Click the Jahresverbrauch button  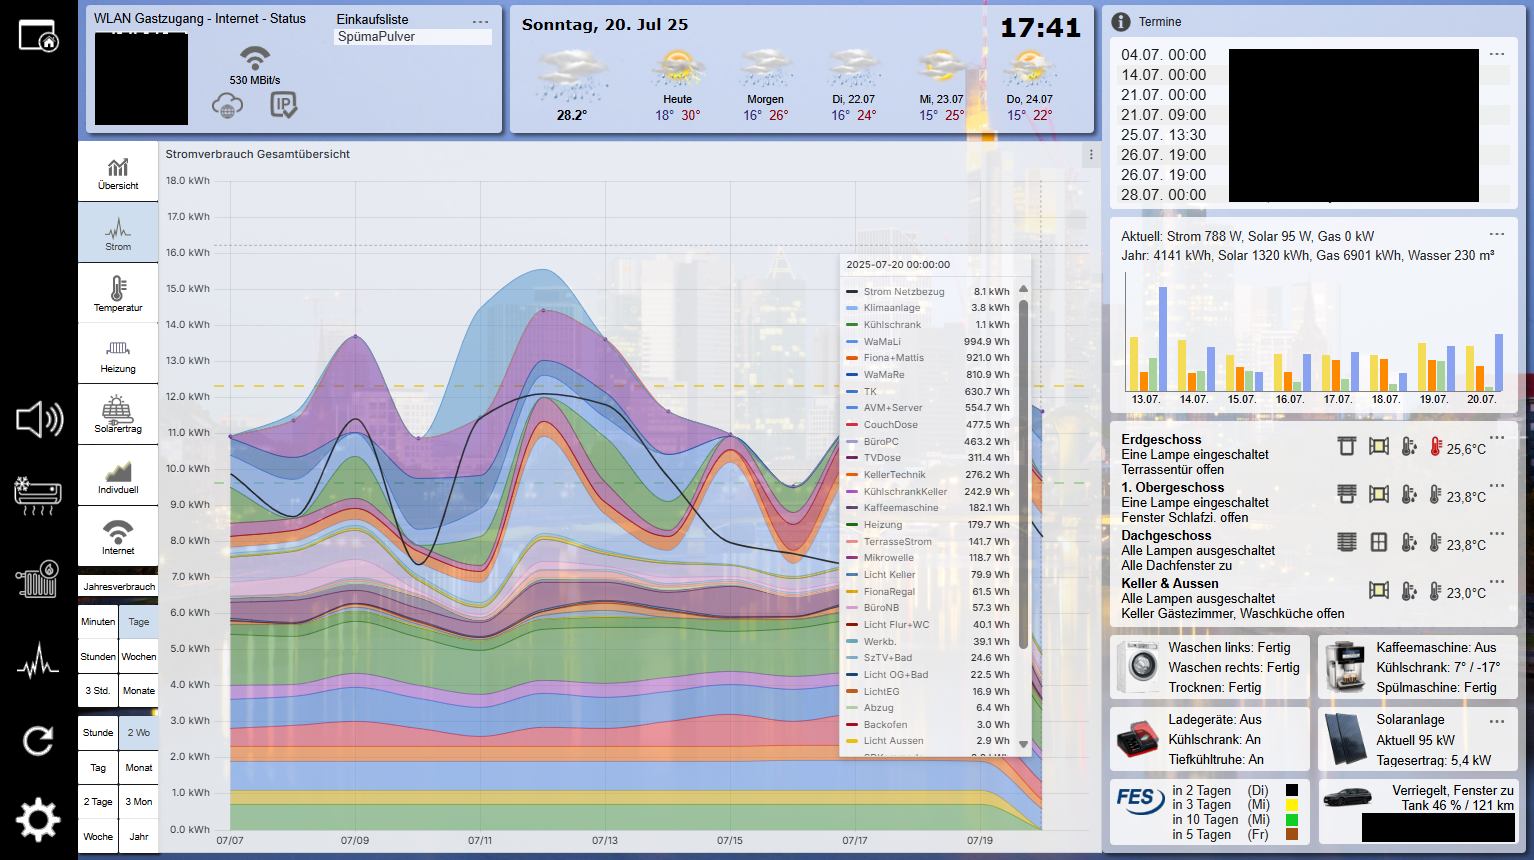pyautogui.click(x=118, y=586)
